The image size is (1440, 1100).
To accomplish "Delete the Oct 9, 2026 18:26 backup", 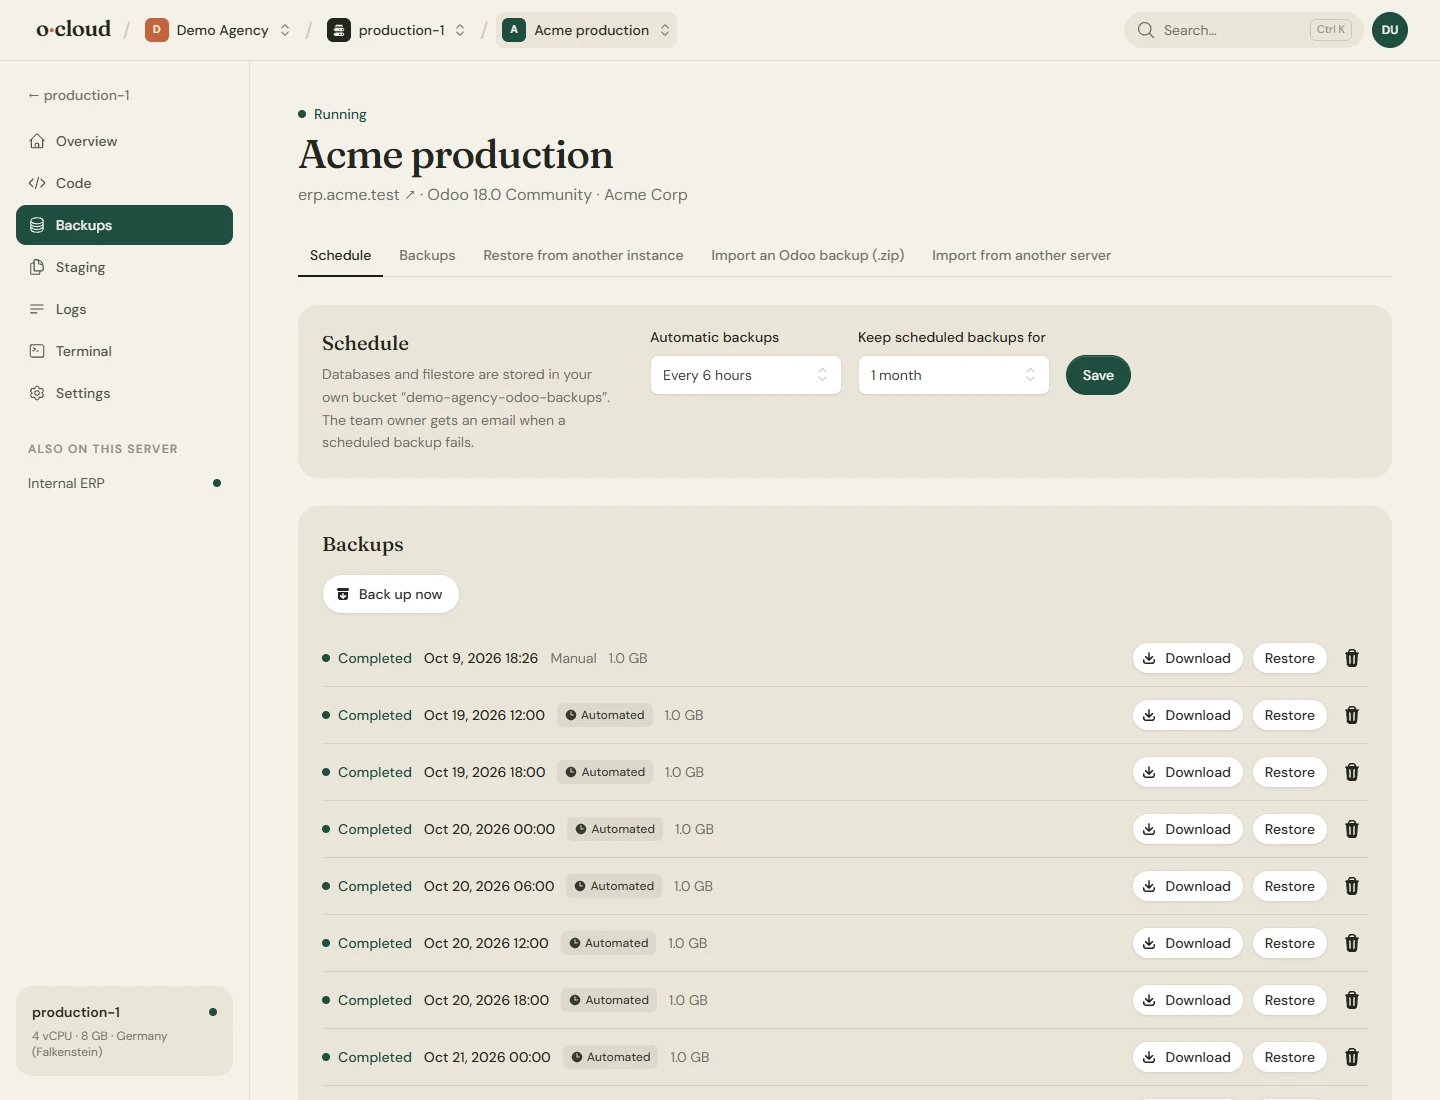I will tap(1352, 658).
